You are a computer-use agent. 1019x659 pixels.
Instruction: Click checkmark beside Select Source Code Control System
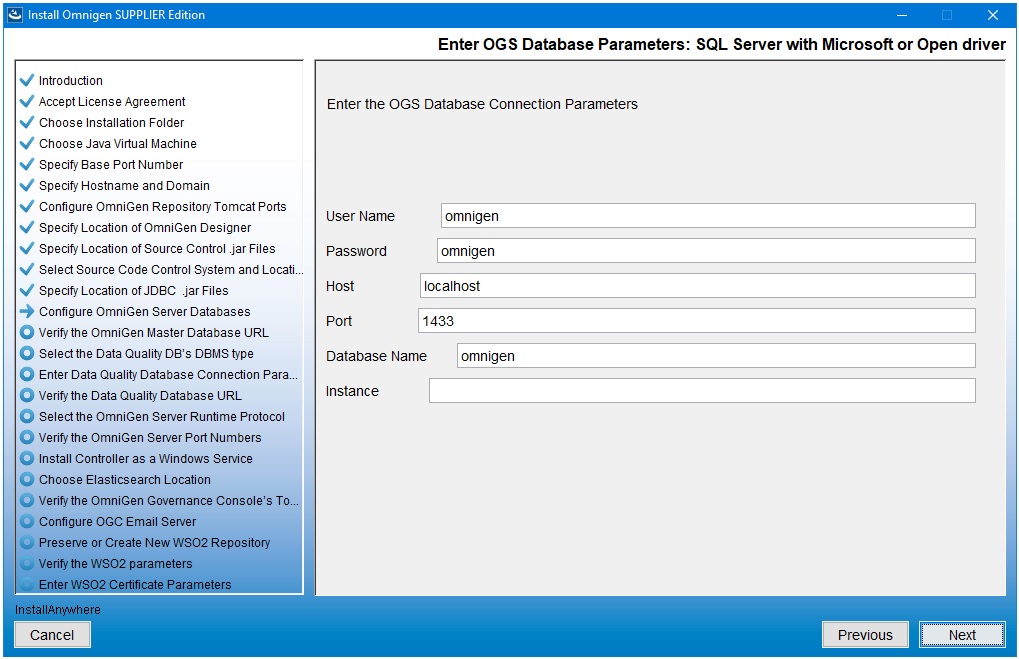(x=27, y=269)
